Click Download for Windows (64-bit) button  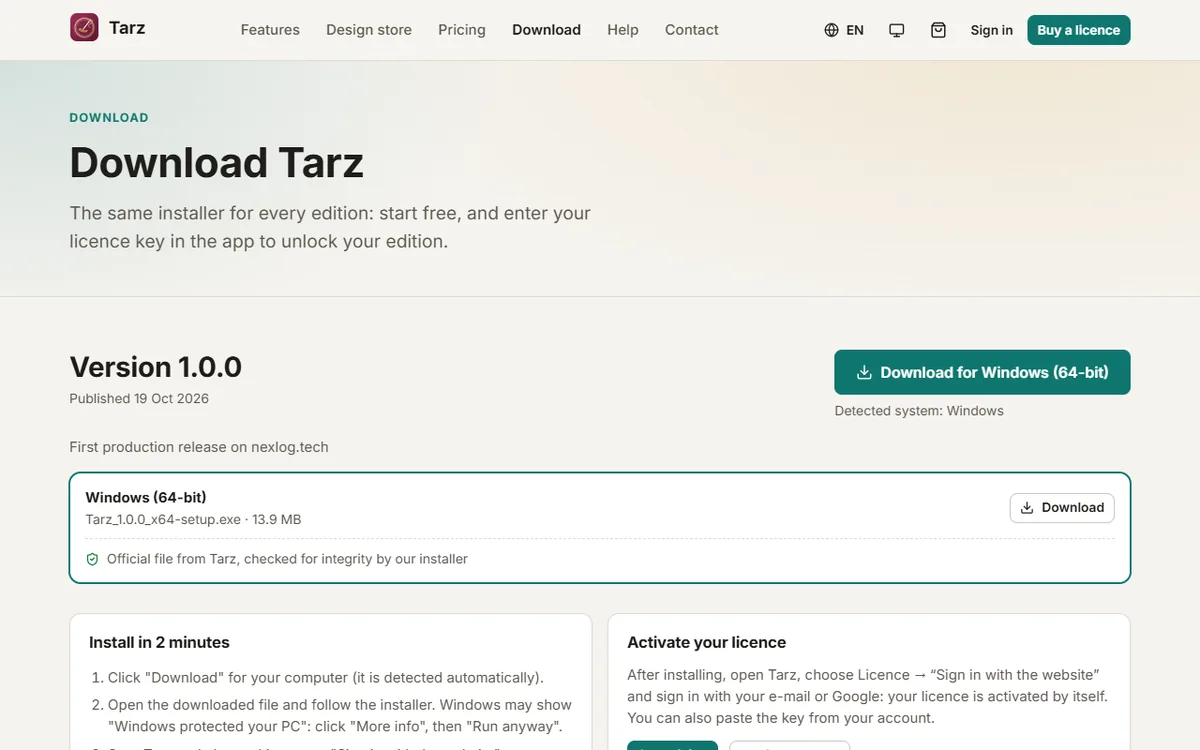click(x=982, y=372)
